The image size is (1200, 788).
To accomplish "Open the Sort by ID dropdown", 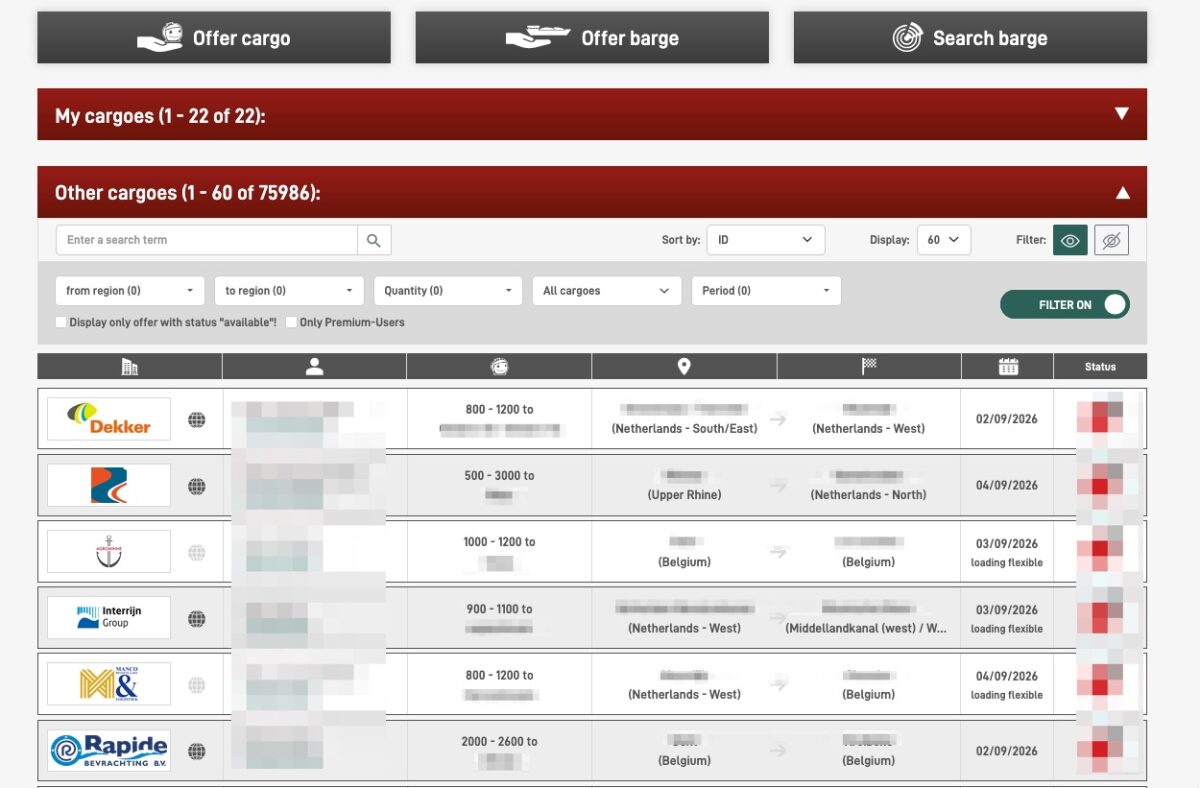I will (x=766, y=240).
